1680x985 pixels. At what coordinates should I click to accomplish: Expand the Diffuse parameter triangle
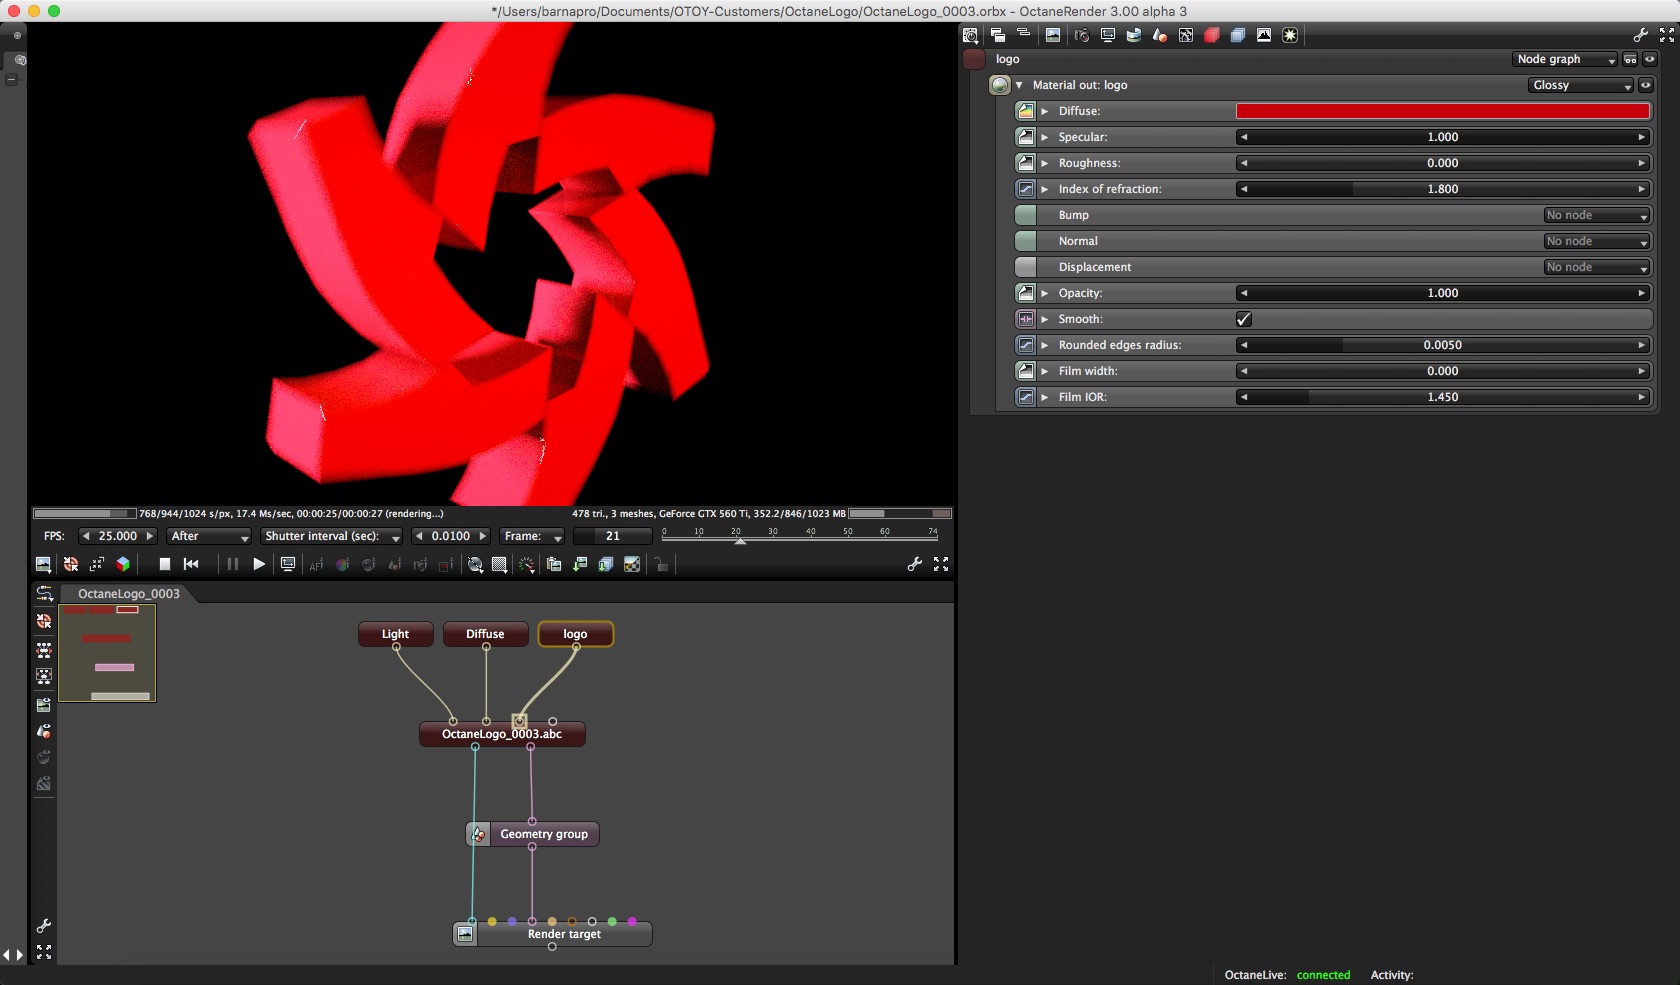[x=1045, y=111]
